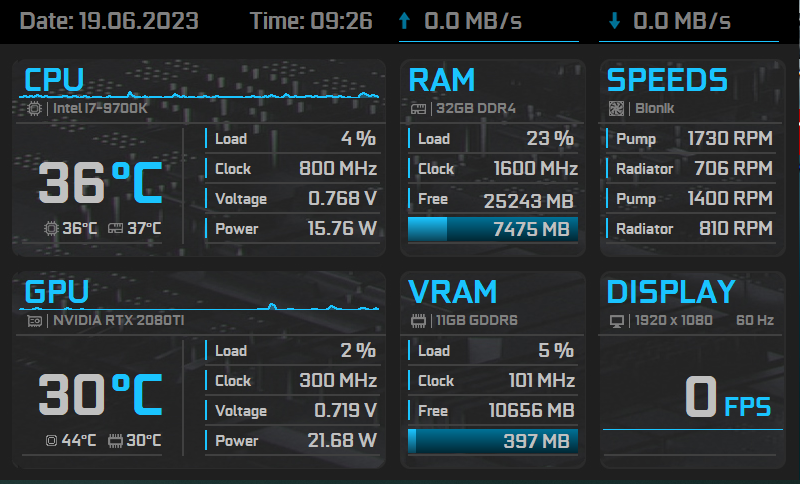The width and height of the screenshot is (800, 484).
Task: Click the CPU Power row showing 15.76 W
Action: click(x=292, y=229)
